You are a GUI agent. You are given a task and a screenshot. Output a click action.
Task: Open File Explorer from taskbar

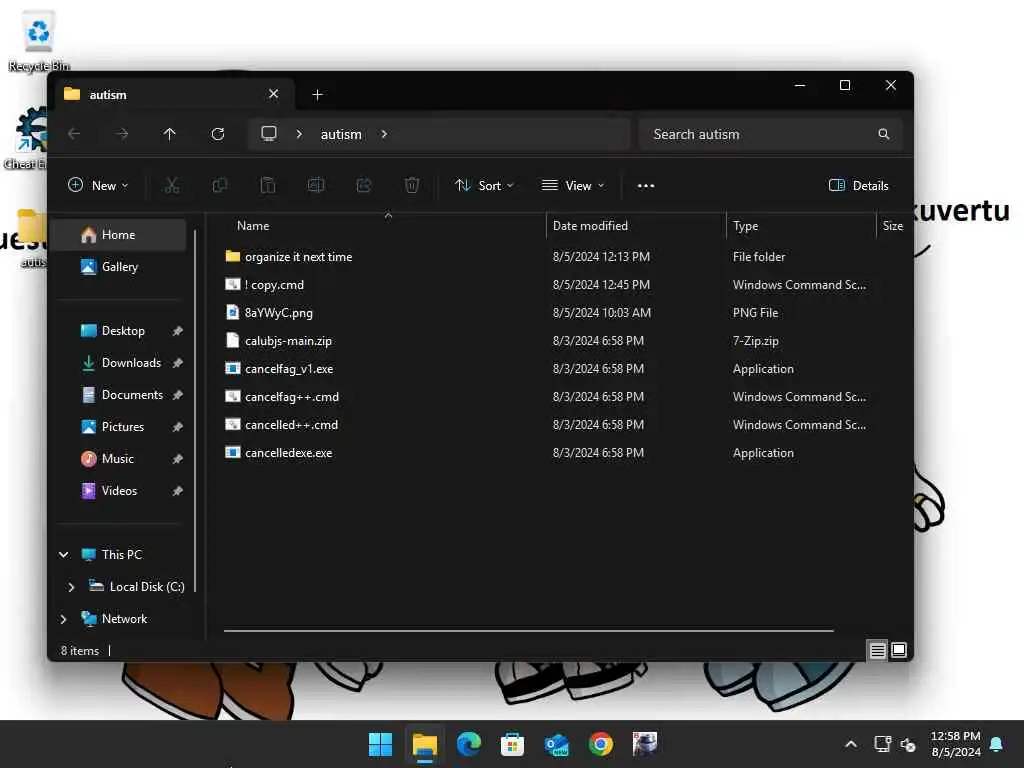click(x=424, y=744)
